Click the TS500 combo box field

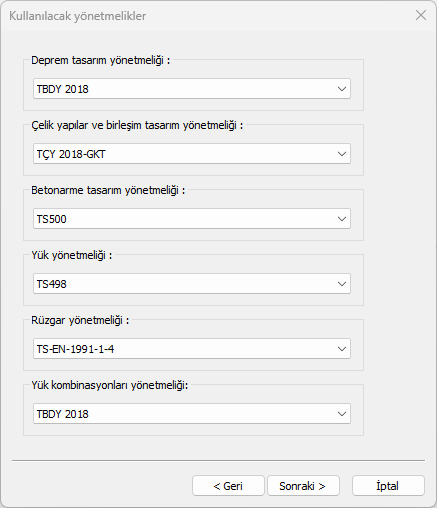(192, 219)
